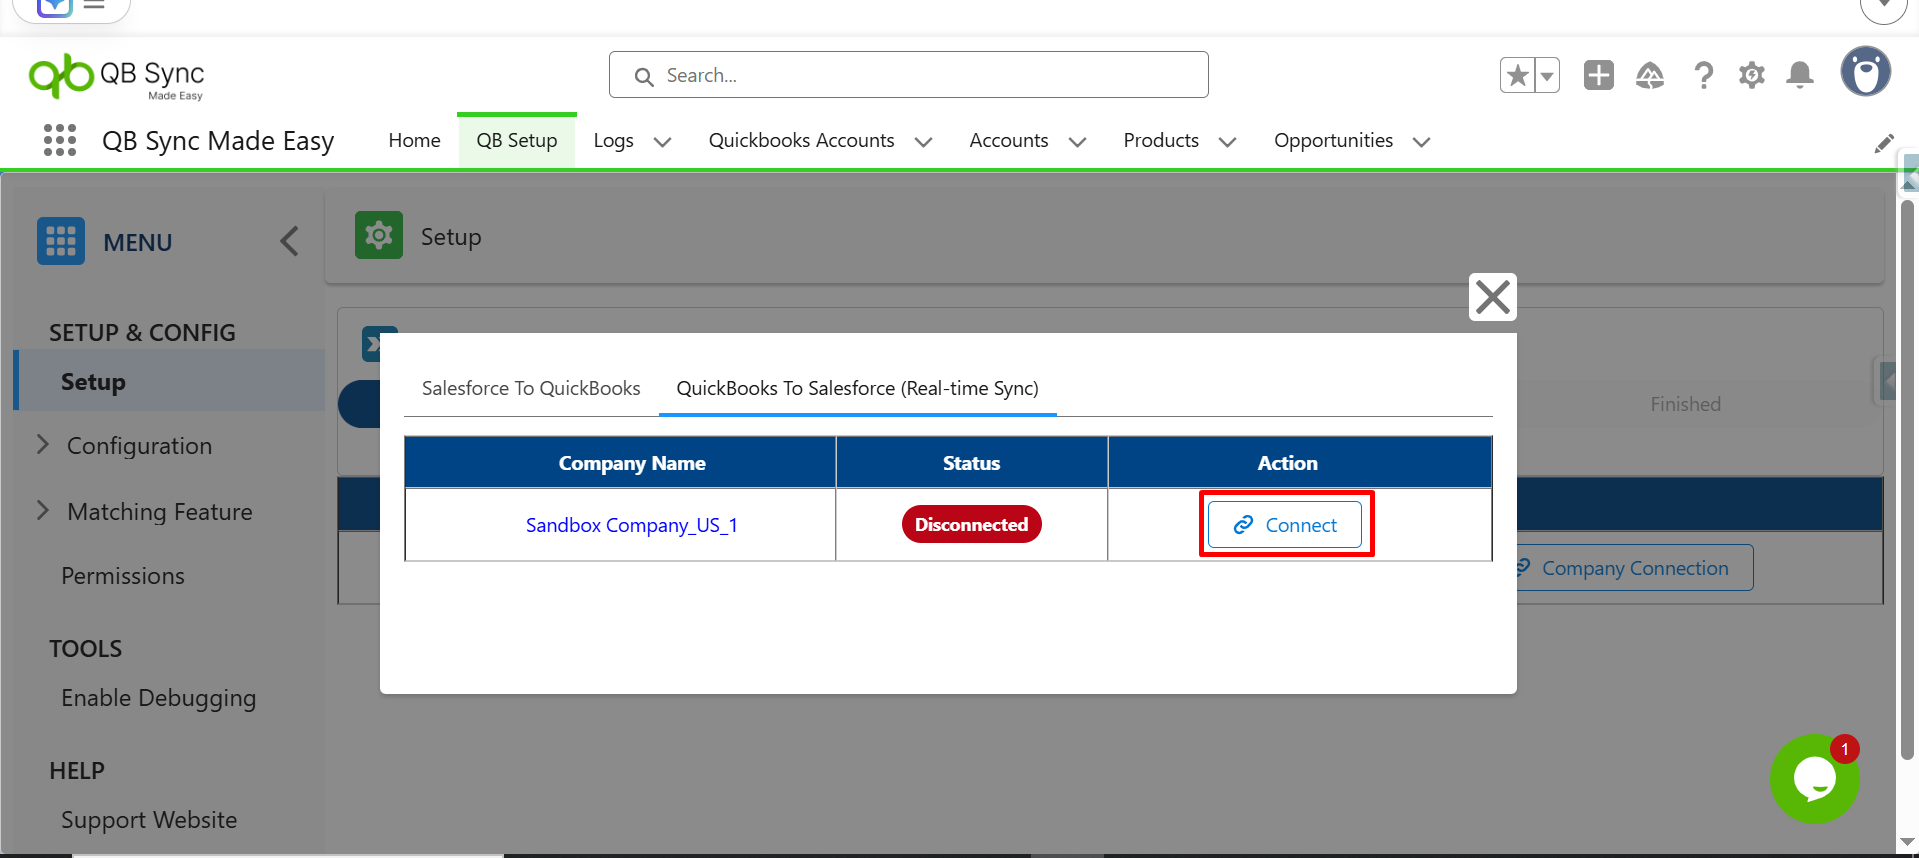Click the Connect button
Screen dimensions: 1919x858
1285,525
